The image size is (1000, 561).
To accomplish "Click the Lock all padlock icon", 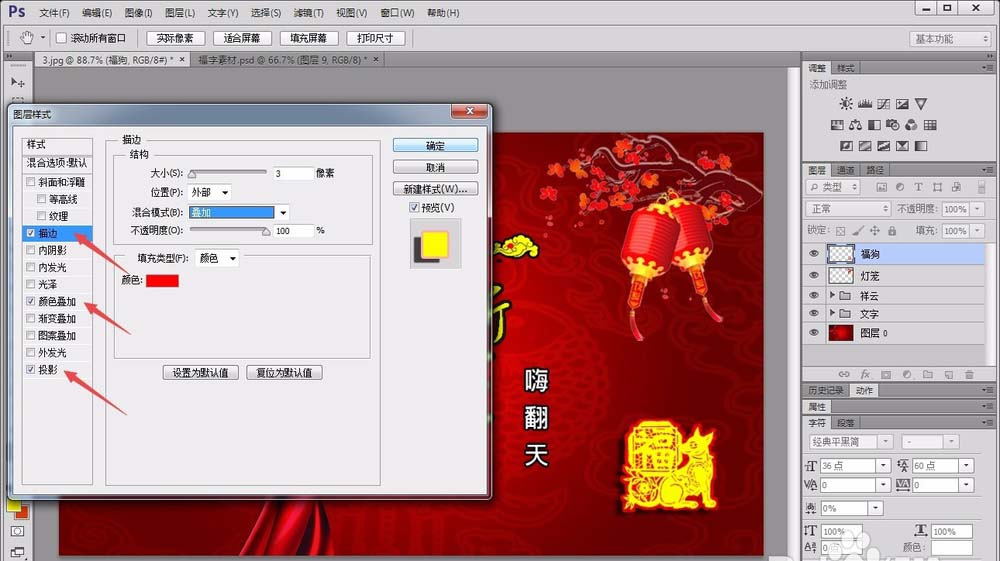I will coord(894,230).
